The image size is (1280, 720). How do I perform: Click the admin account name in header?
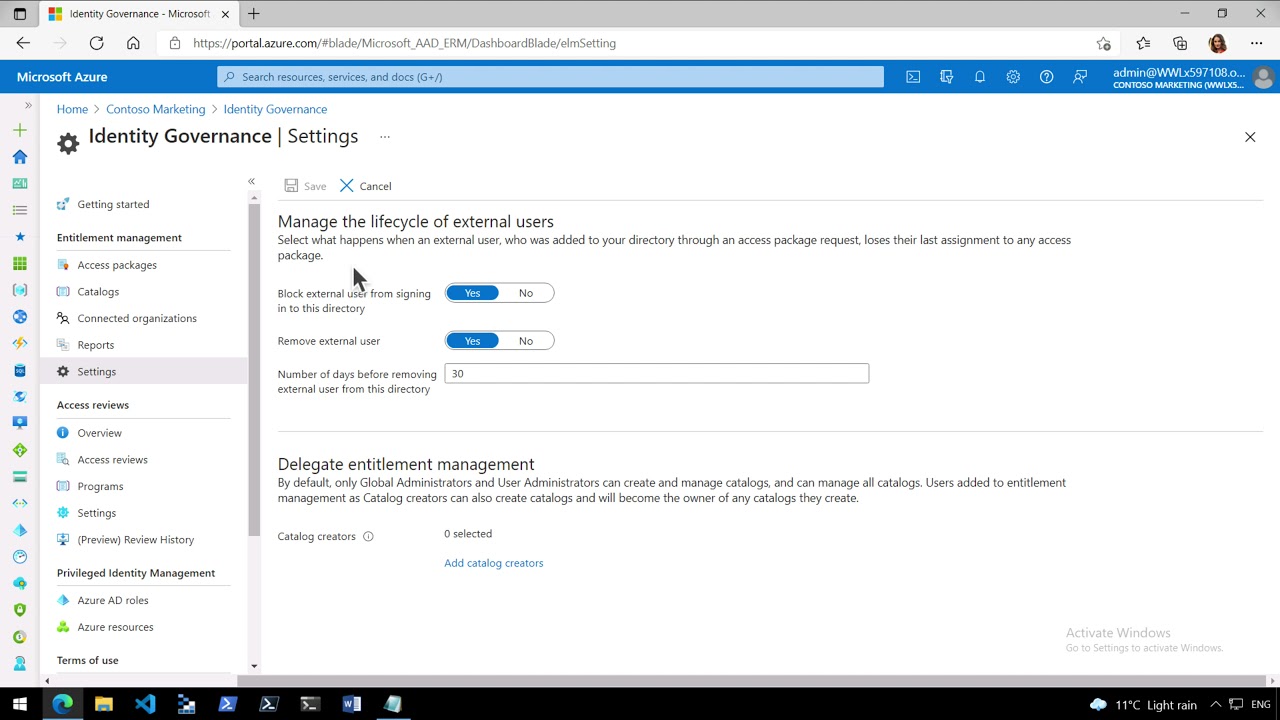[x=1179, y=72]
